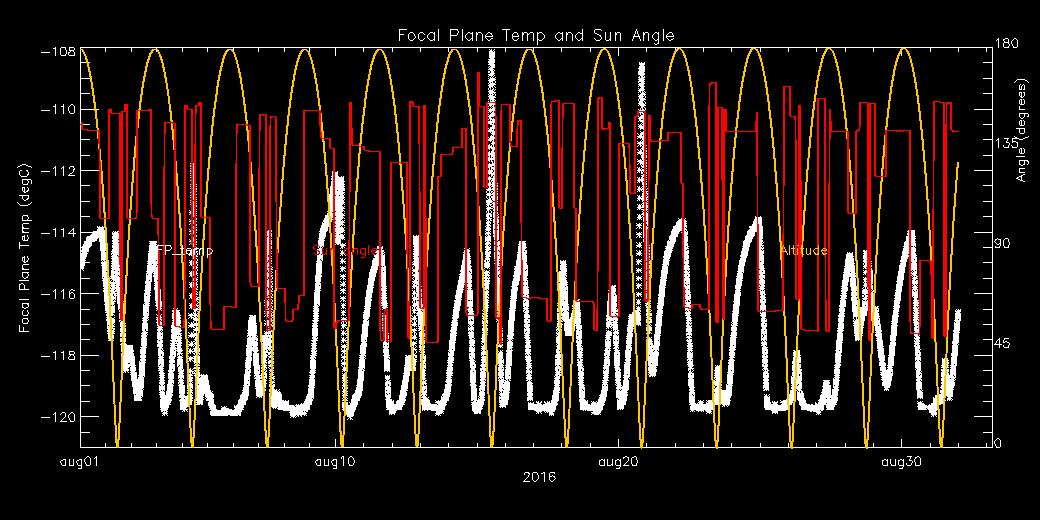Select the 'FP_temp' legend label
Screen dimensions: 1040x520
click(185, 251)
